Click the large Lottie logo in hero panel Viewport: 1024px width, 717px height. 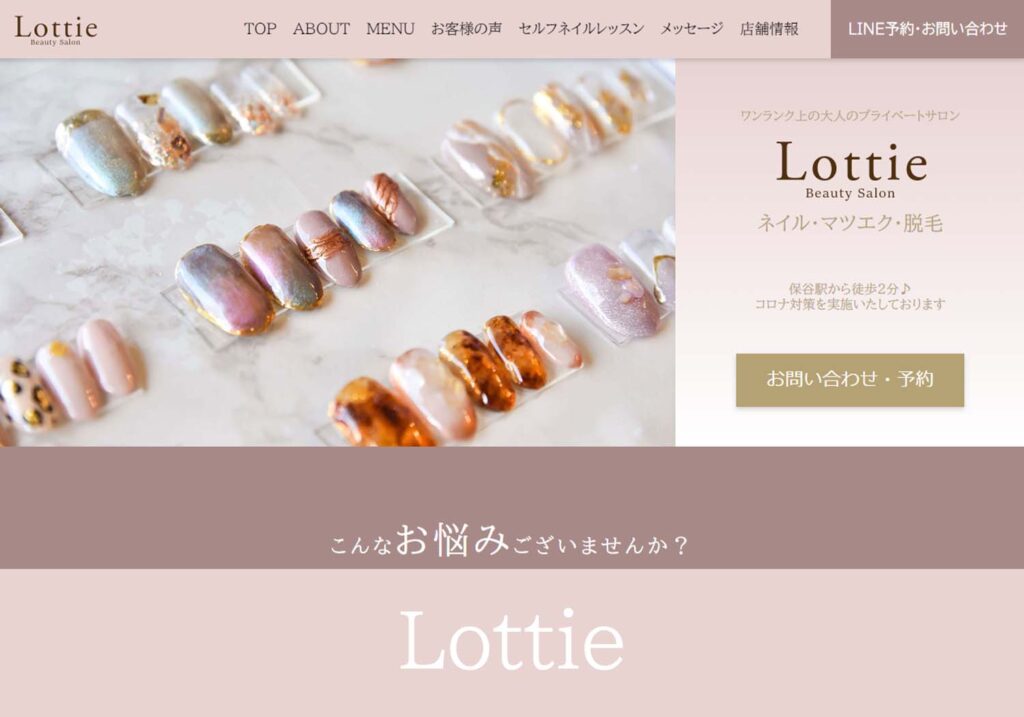click(851, 170)
